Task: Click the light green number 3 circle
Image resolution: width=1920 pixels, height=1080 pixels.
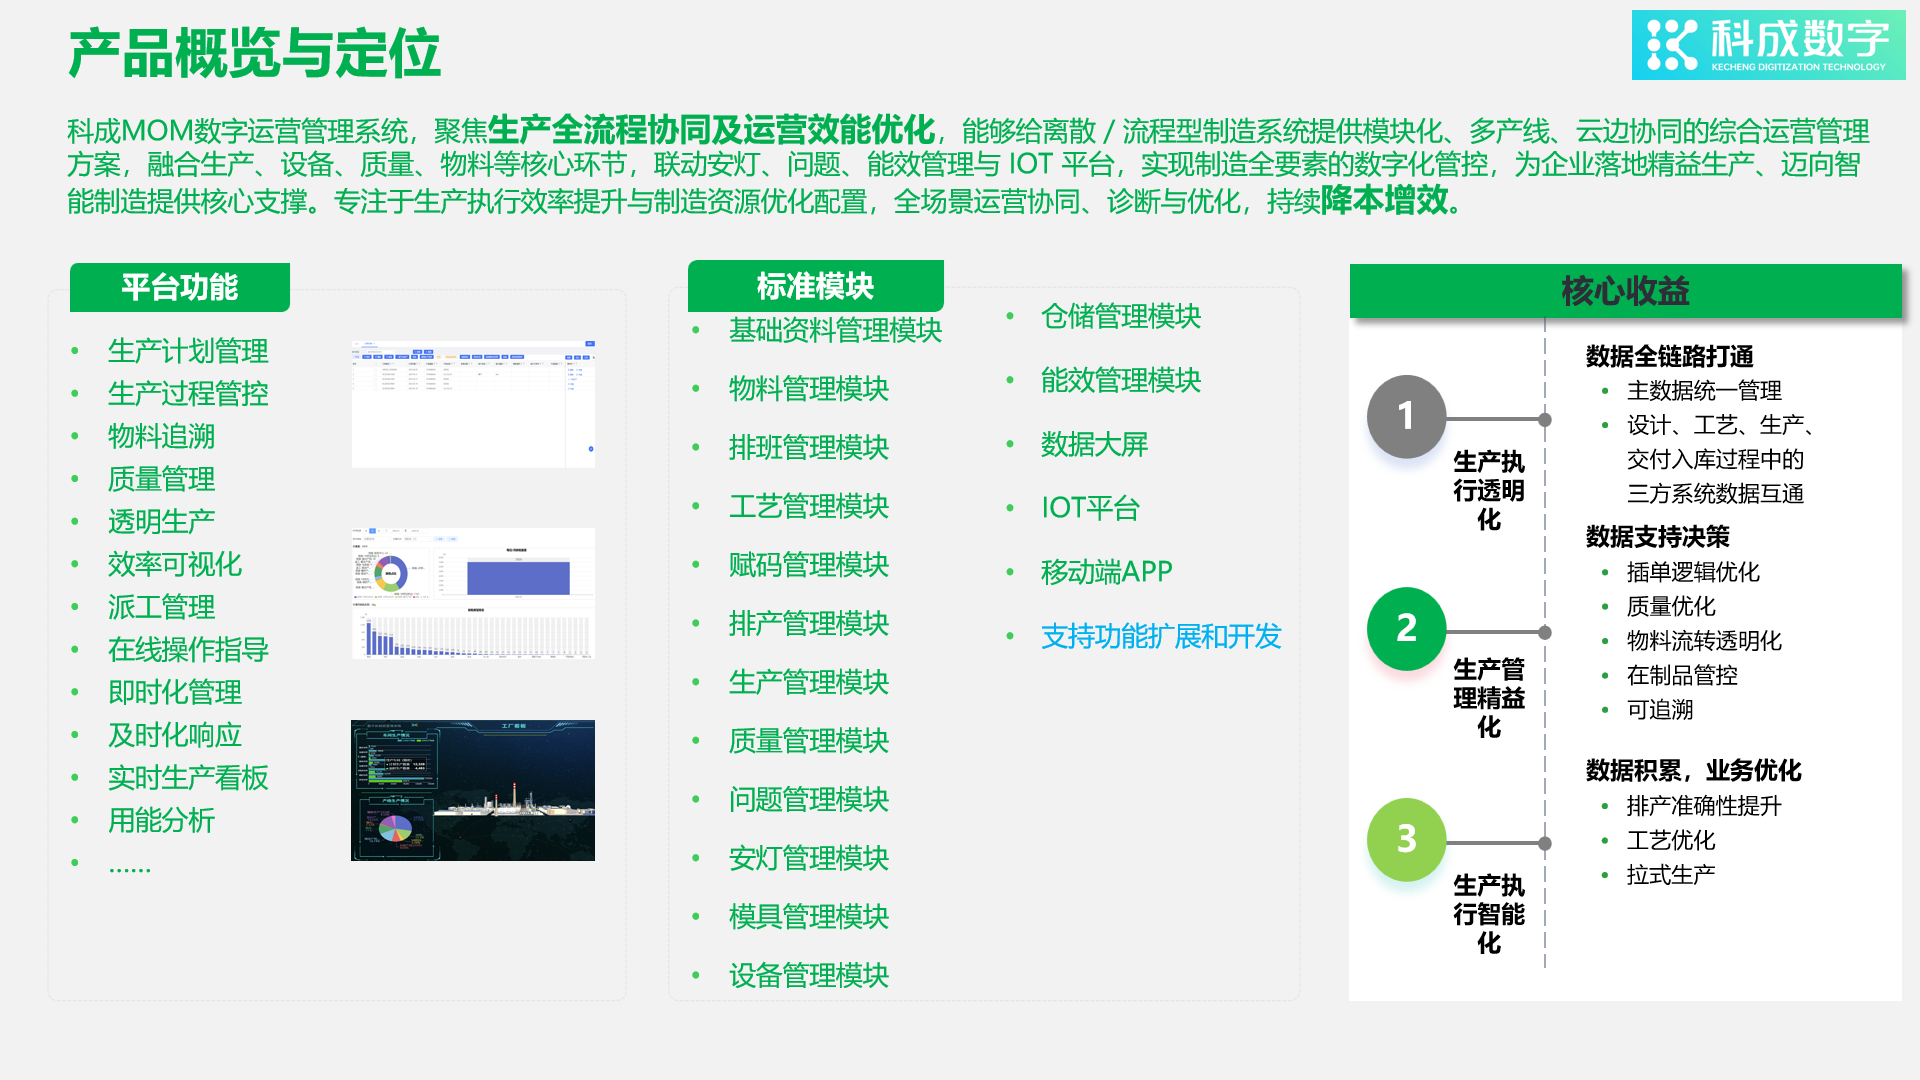Action: [x=1406, y=839]
